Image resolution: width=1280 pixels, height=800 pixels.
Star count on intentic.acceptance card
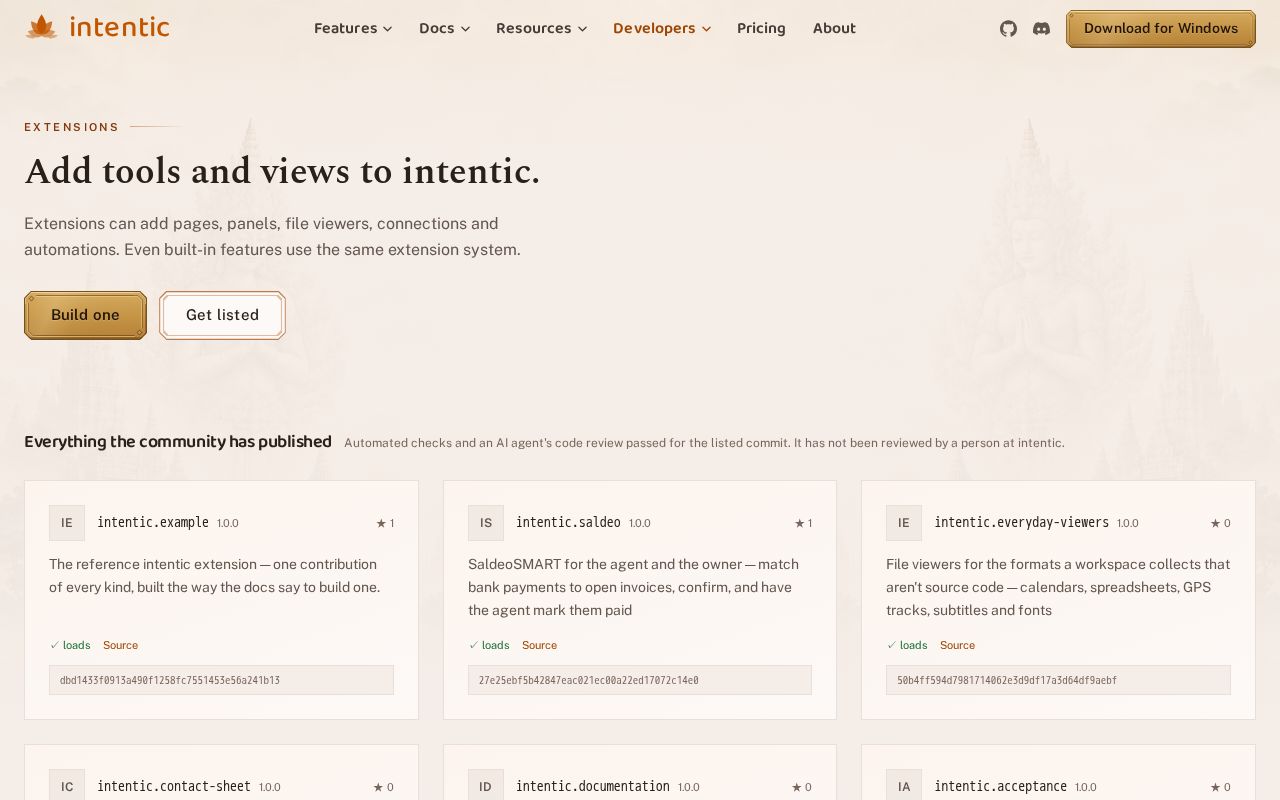coord(1220,787)
